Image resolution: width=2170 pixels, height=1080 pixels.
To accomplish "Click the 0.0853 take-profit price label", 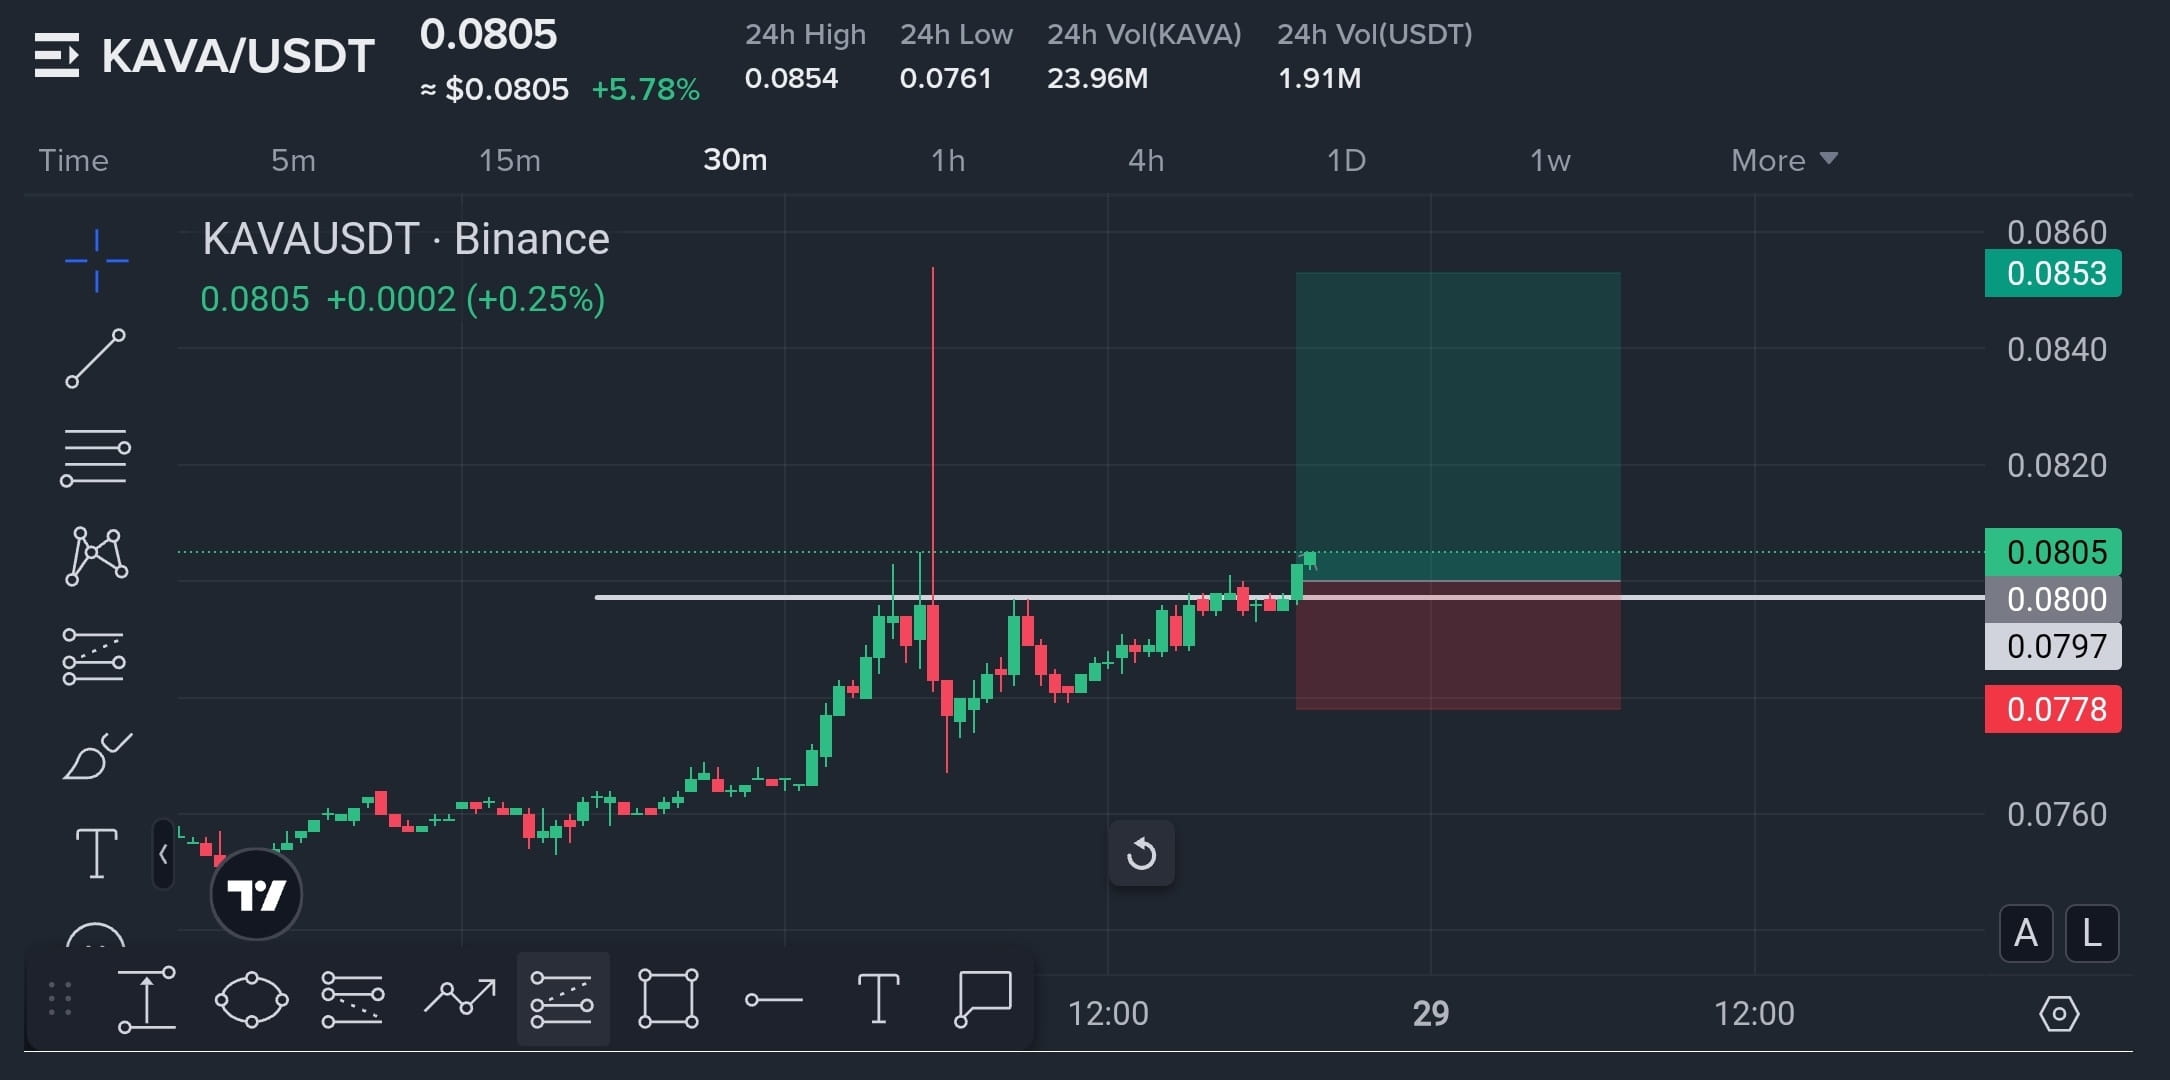I will coord(2053,273).
